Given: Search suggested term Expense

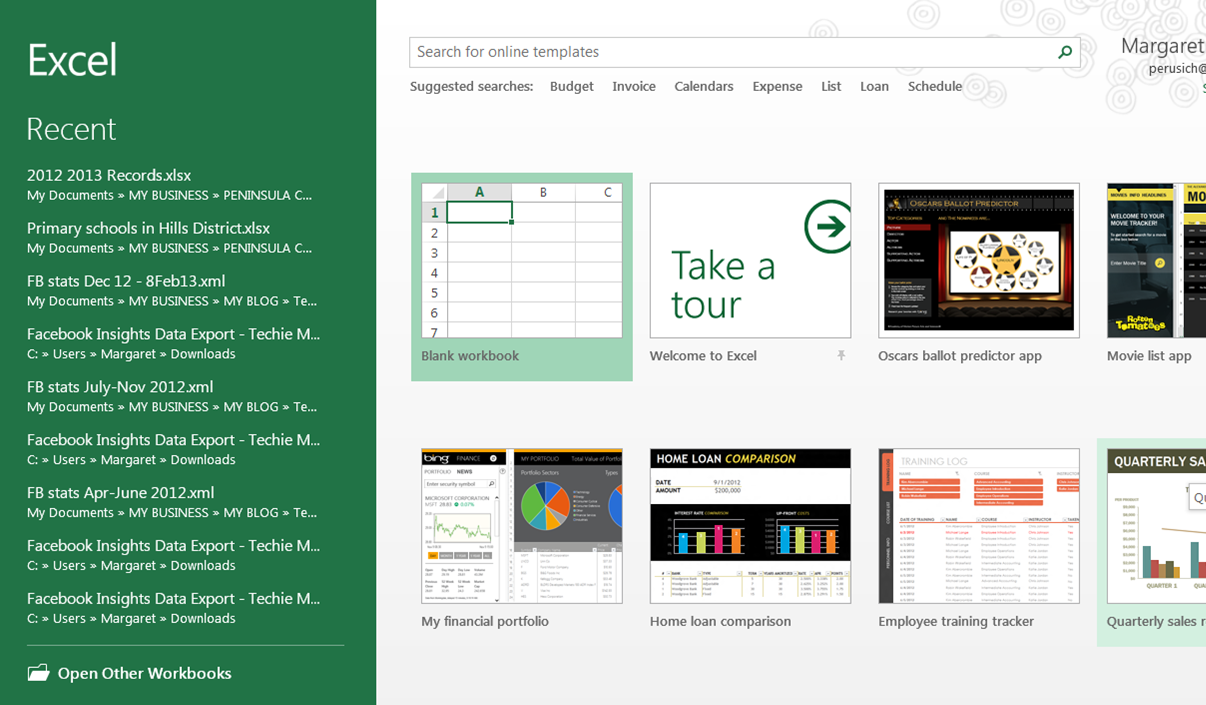Looking at the screenshot, I should (777, 87).
